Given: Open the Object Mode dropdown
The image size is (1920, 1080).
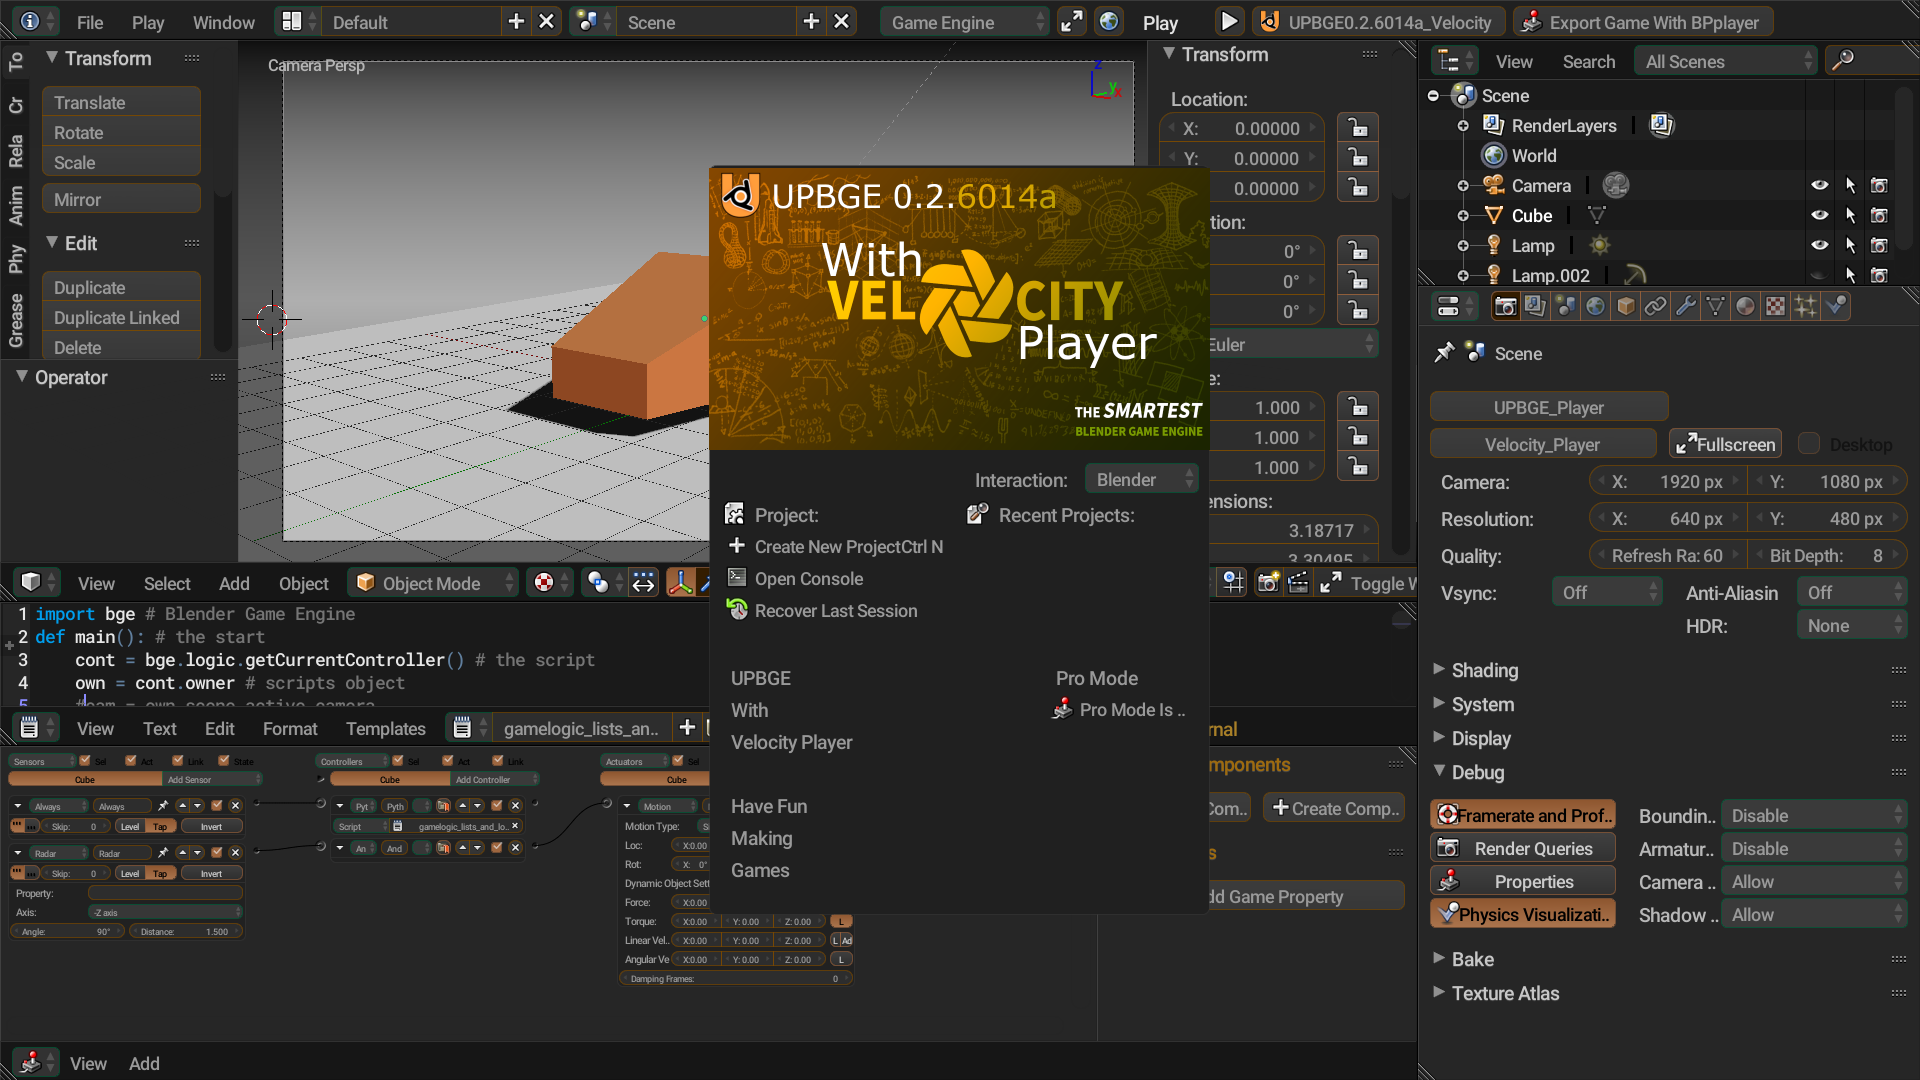Looking at the screenshot, I should [x=432, y=583].
